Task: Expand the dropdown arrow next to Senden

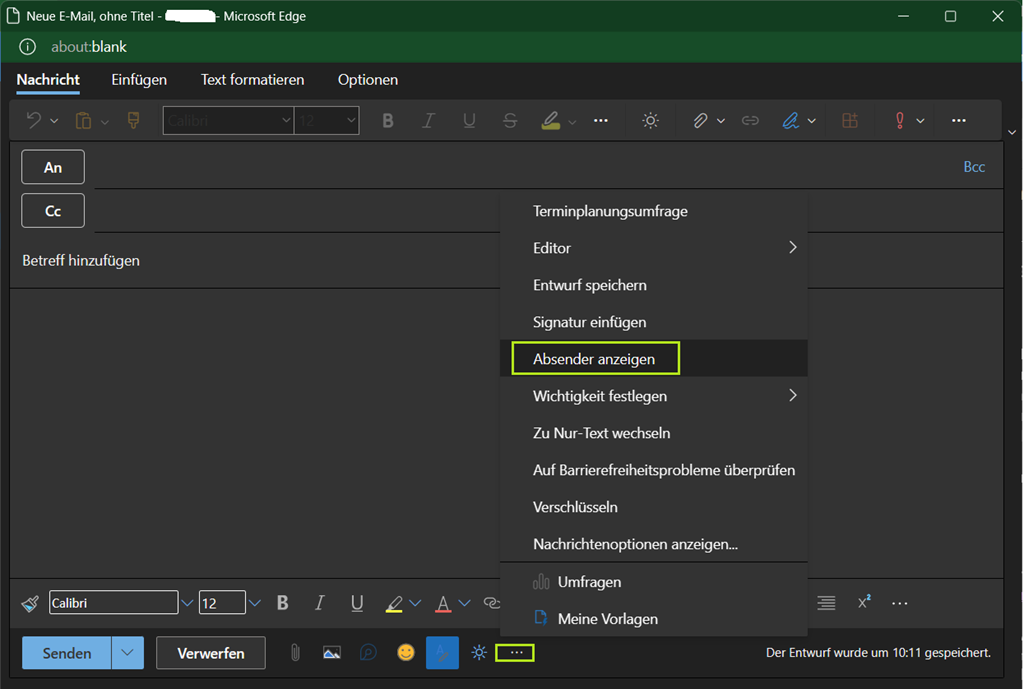Action: coord(127,653)
